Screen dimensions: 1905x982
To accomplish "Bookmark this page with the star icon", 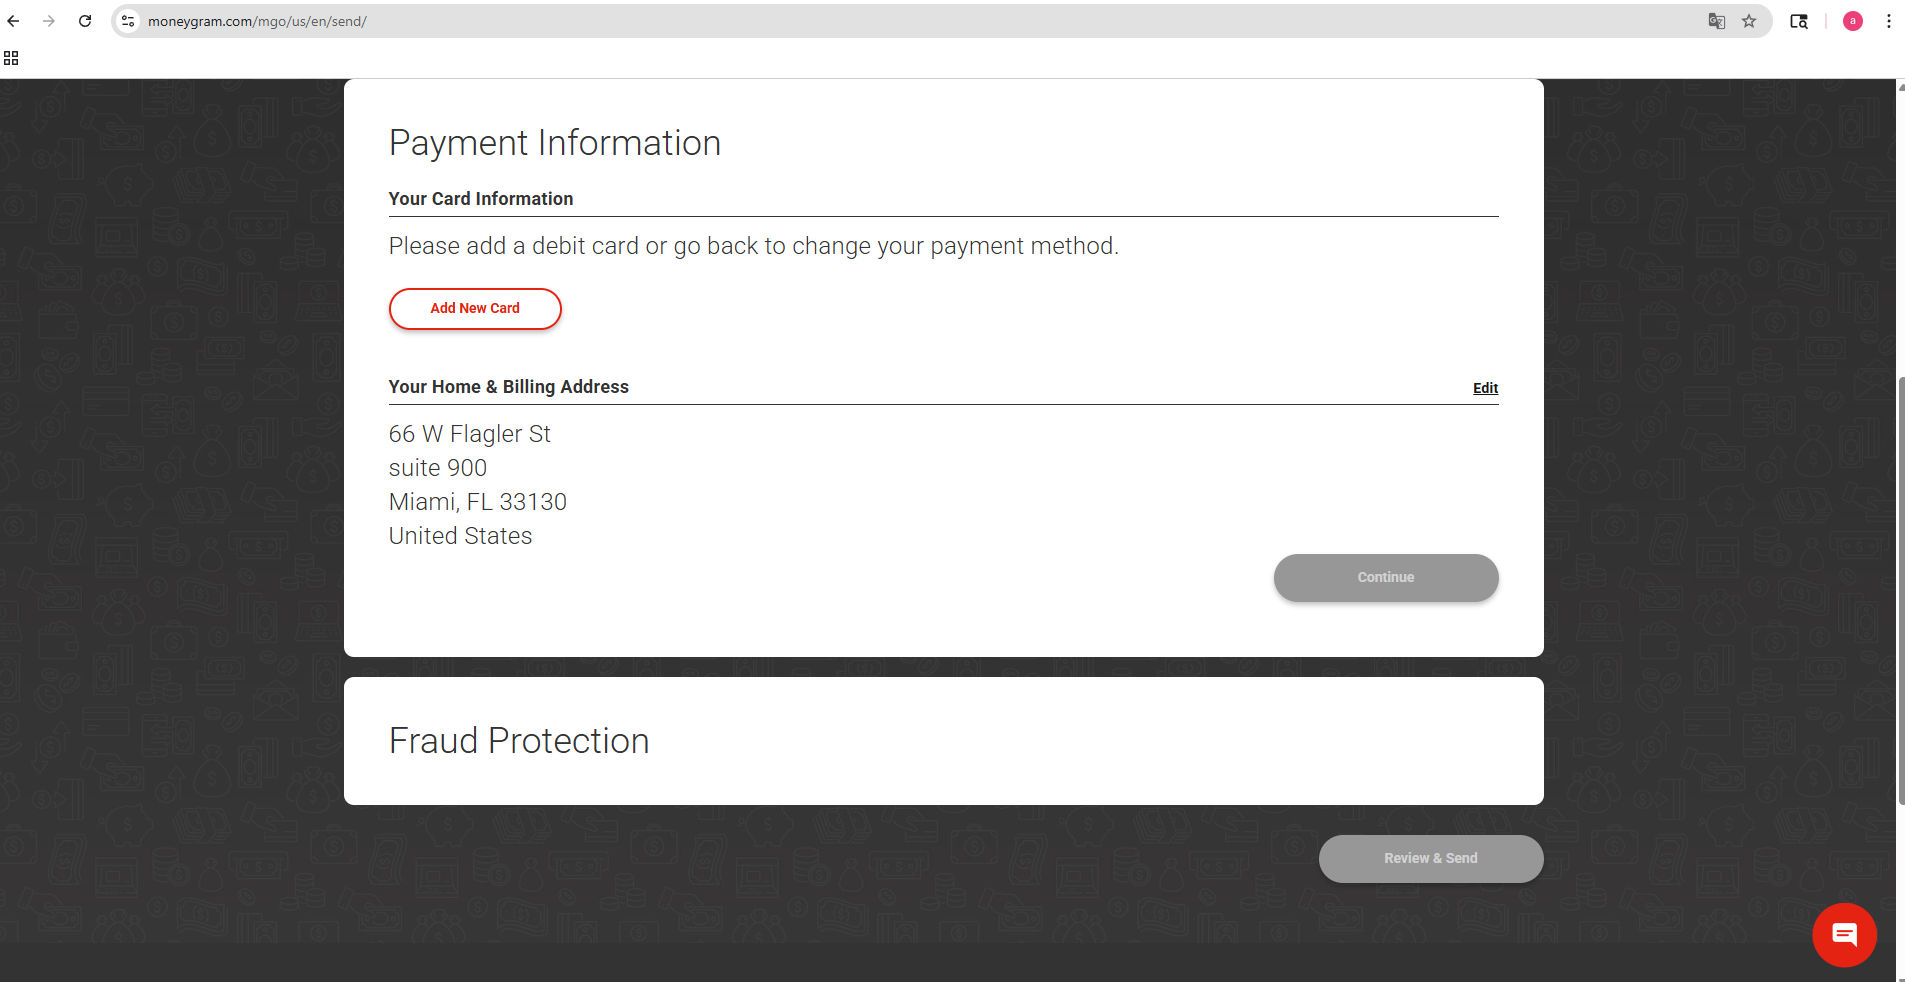I will [x=1749, y=21].
